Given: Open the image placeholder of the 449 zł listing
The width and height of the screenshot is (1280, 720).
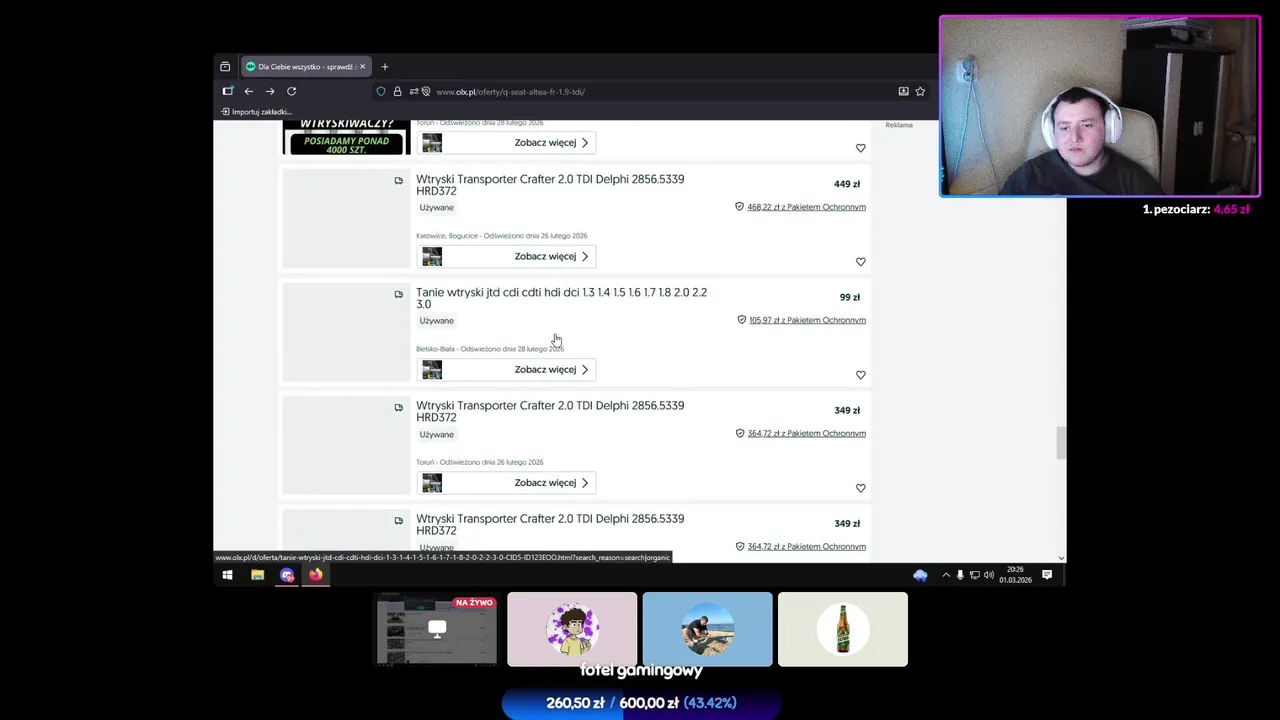Looking at the screenshot, I should 346,219.
